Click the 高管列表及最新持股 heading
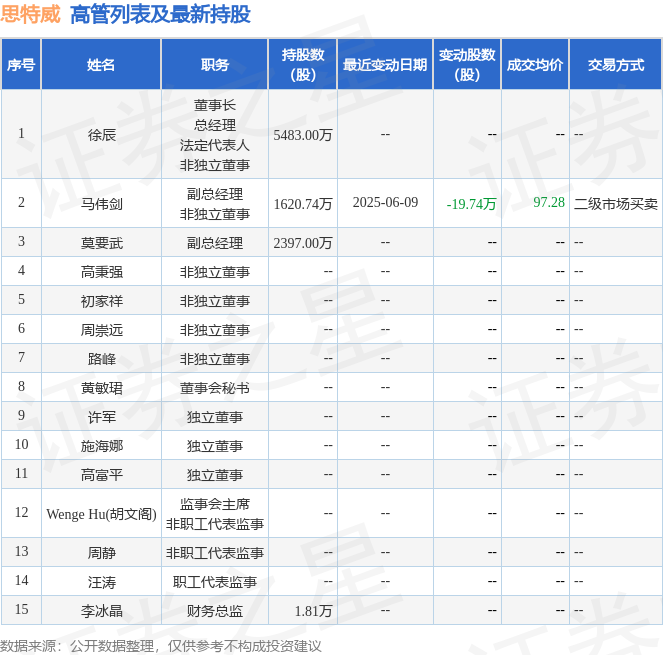 160,14
